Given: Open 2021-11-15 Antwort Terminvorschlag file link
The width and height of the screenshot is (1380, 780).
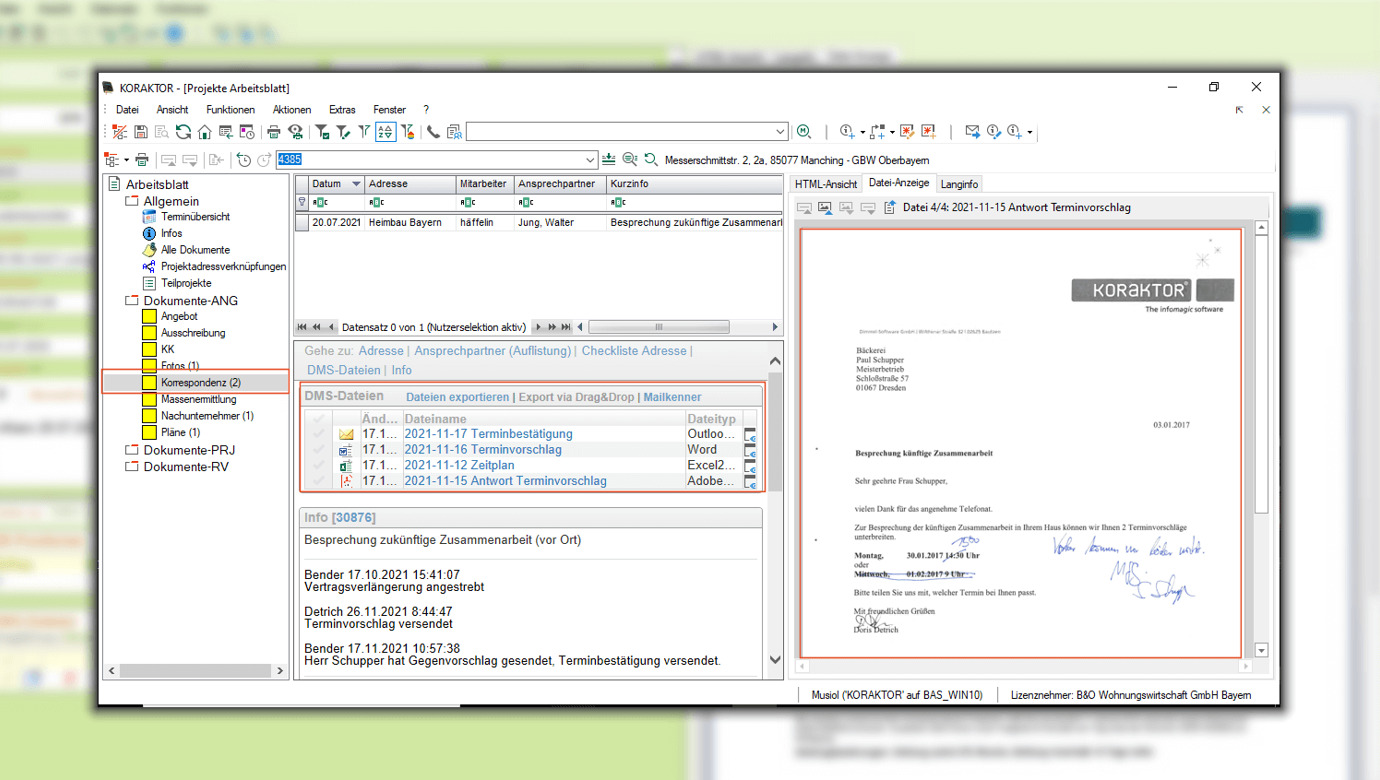Looking at the screenshot, I should (x=505, y=481).
